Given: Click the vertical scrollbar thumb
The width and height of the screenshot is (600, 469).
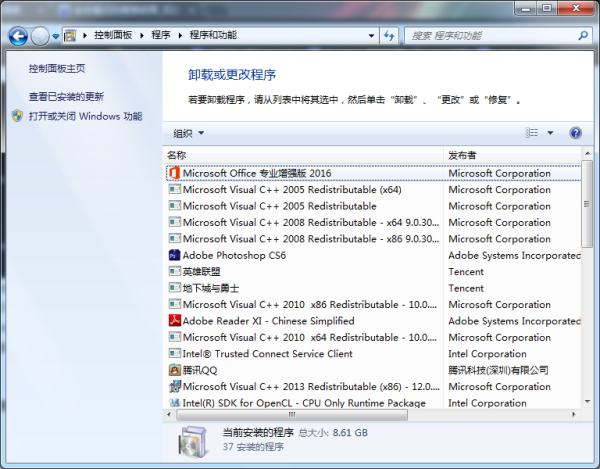Looking at the screenshot, I should (587, 204).
